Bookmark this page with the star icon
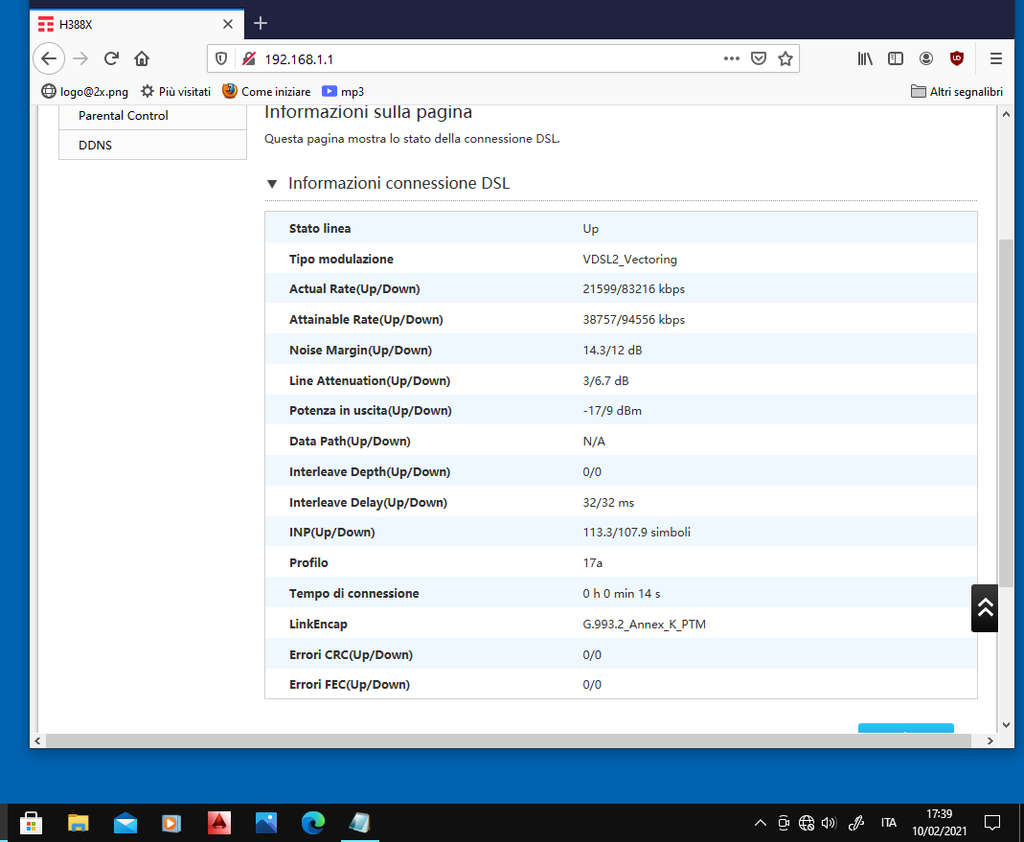Image resolution: width=1024 pixels, height=842 pixels. pyautogui.click(x=785, y=59)
